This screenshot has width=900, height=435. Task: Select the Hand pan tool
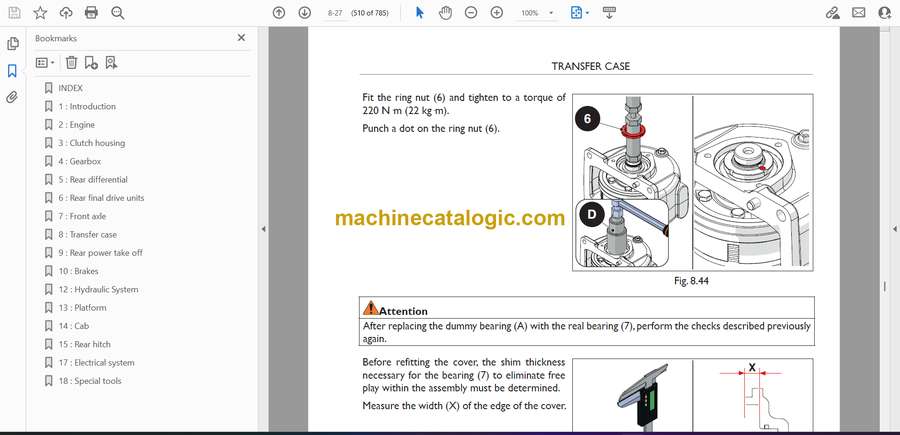click(x=445, y=13)
